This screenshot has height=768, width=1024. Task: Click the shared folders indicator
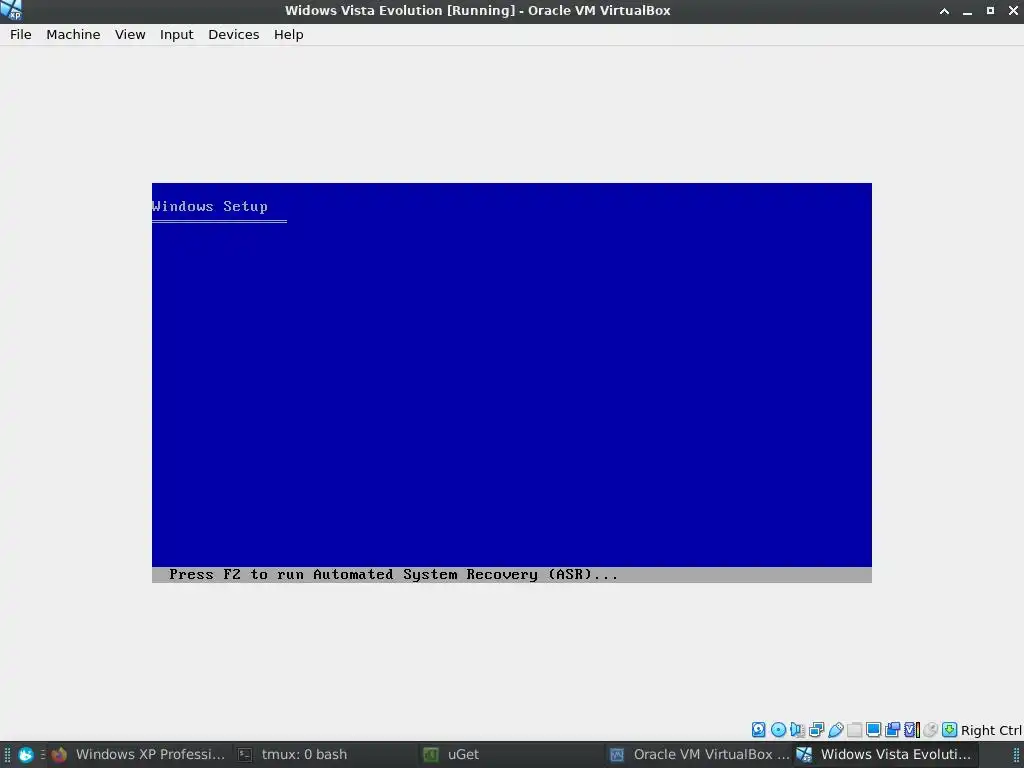854,730
